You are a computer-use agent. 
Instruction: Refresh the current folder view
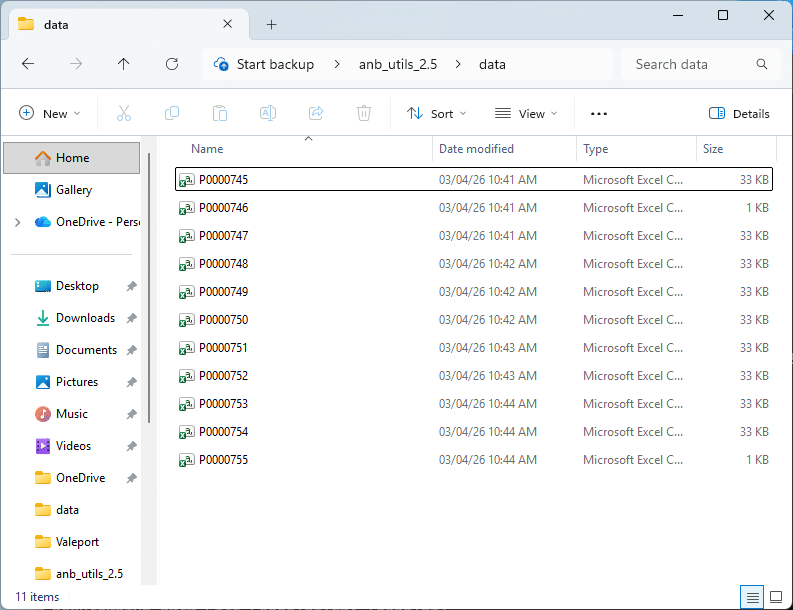[172, 64]
